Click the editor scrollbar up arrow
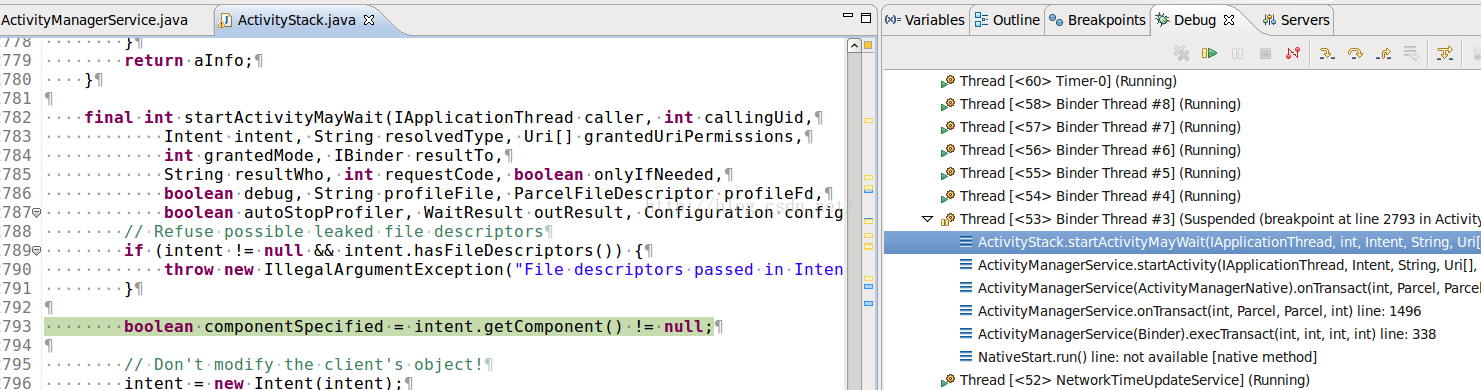The height and width of the screenshot is (390, 1481). [854, 45]
